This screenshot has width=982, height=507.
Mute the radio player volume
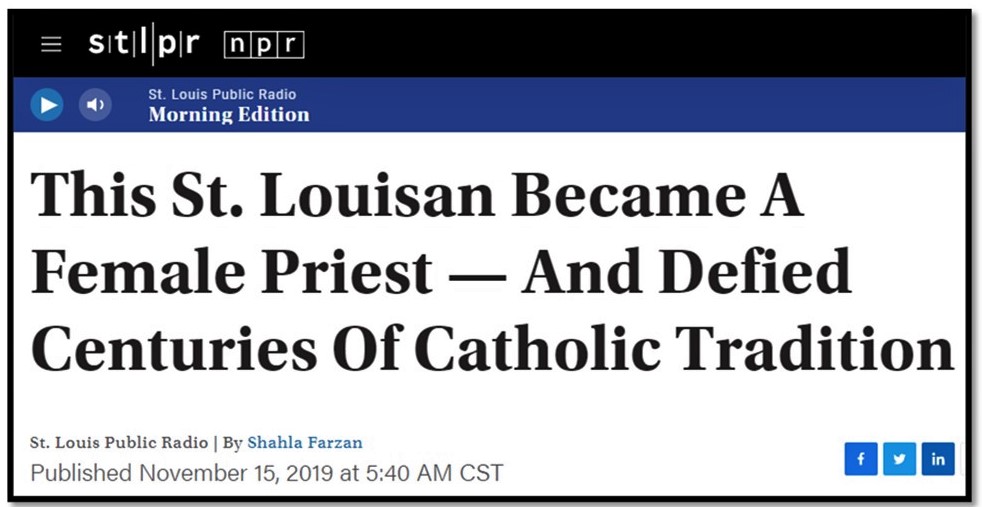[x=95, y=104]
